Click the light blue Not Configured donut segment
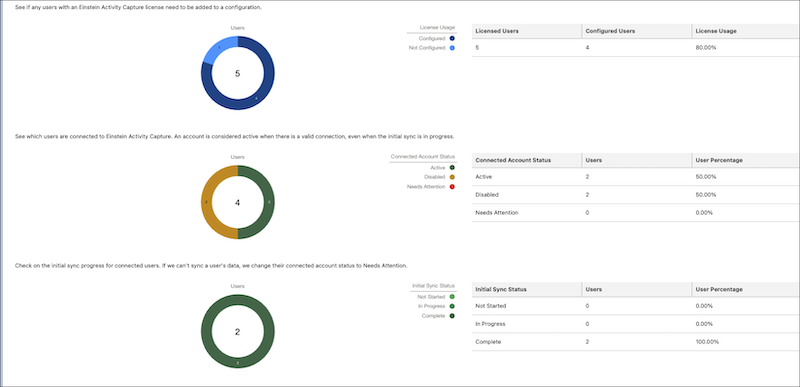This screenshot has height=387, width=800. pyautogui.click(x=219, y=47)
